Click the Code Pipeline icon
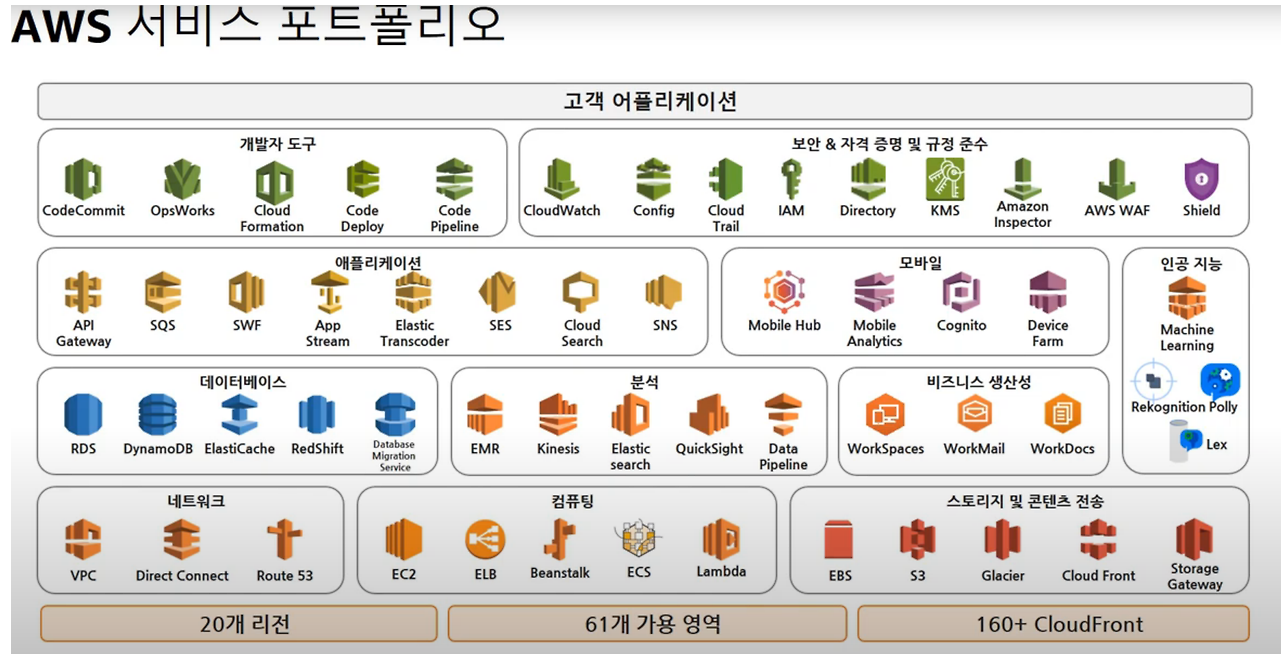 point(454,180)
